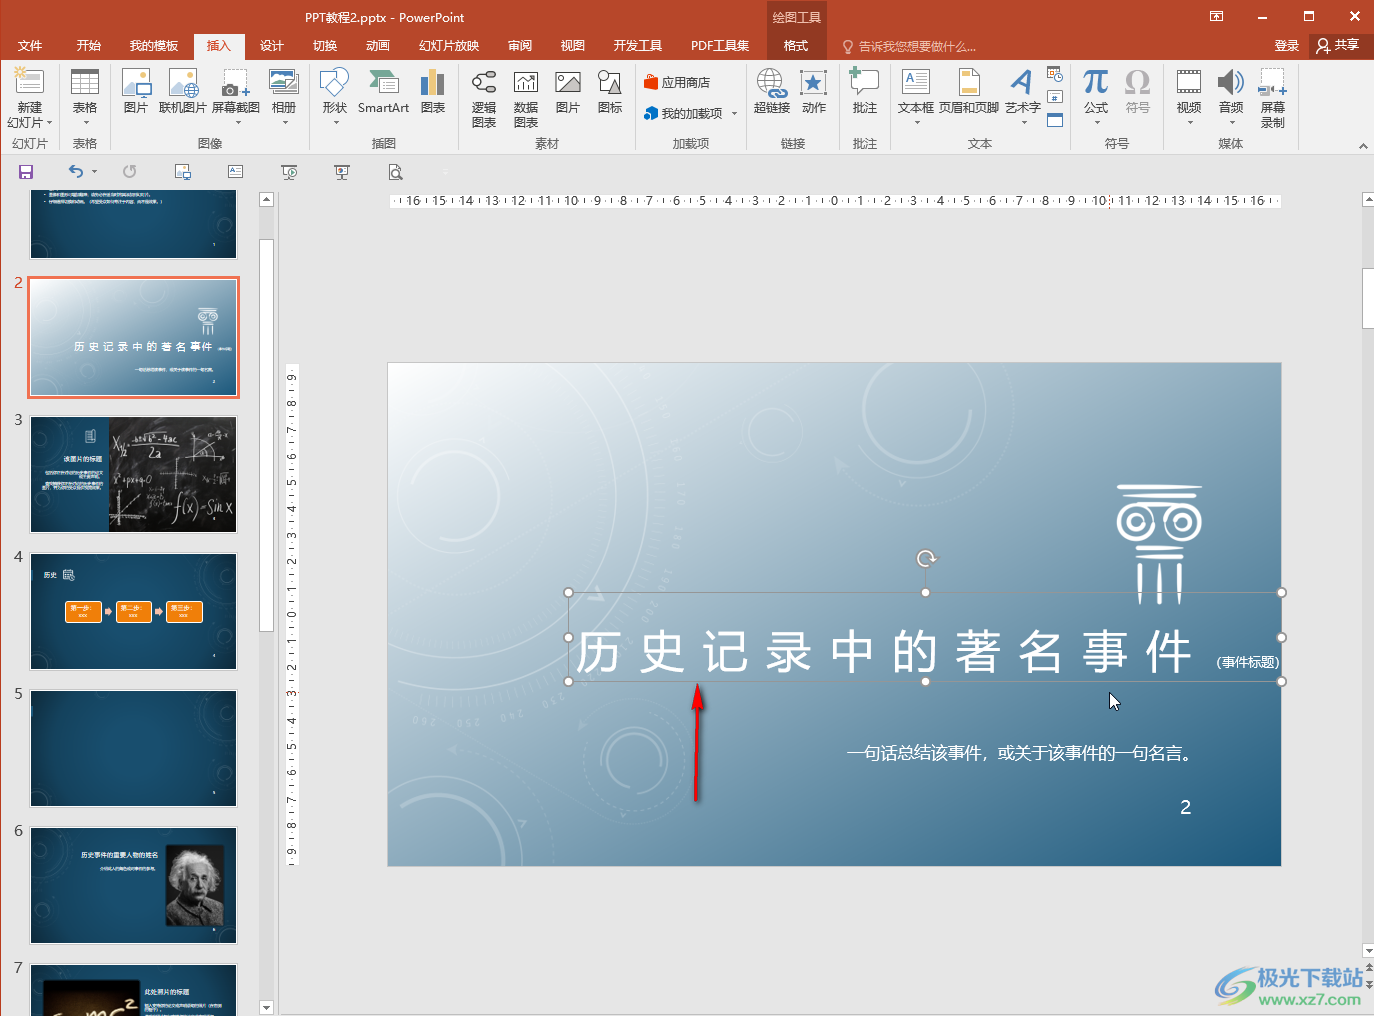This screenshot has width=1374, height=1016.
Task: Click the text box quick access icon
Action: pos(236,172)
